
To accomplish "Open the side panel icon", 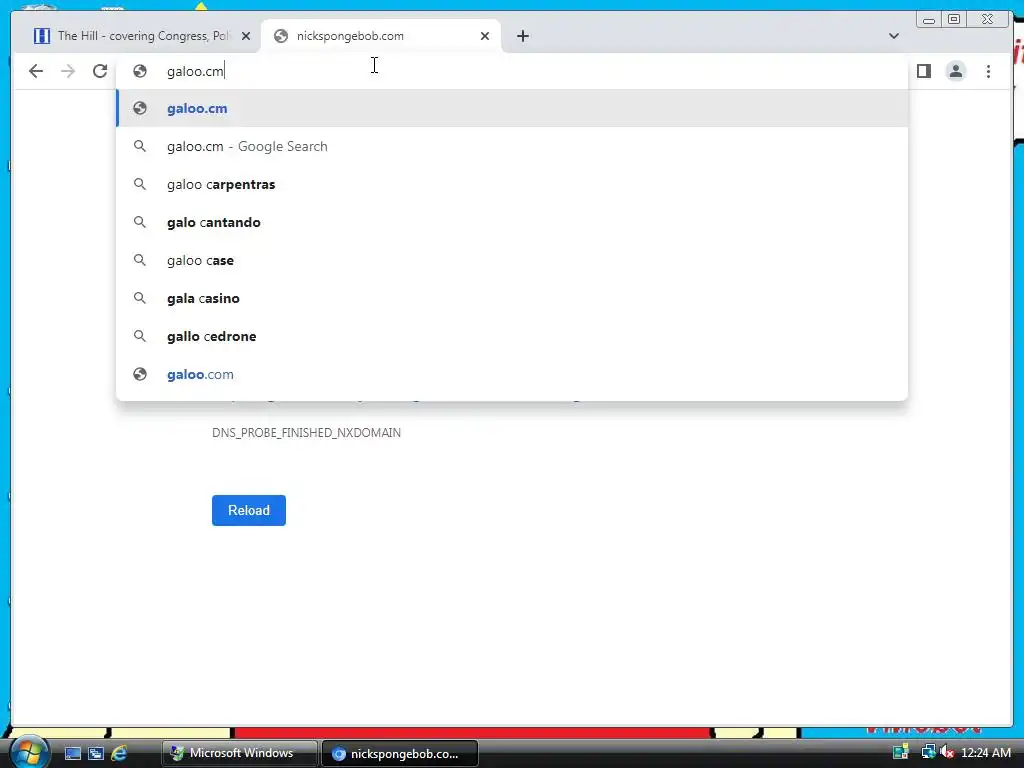I will point(923,71).
